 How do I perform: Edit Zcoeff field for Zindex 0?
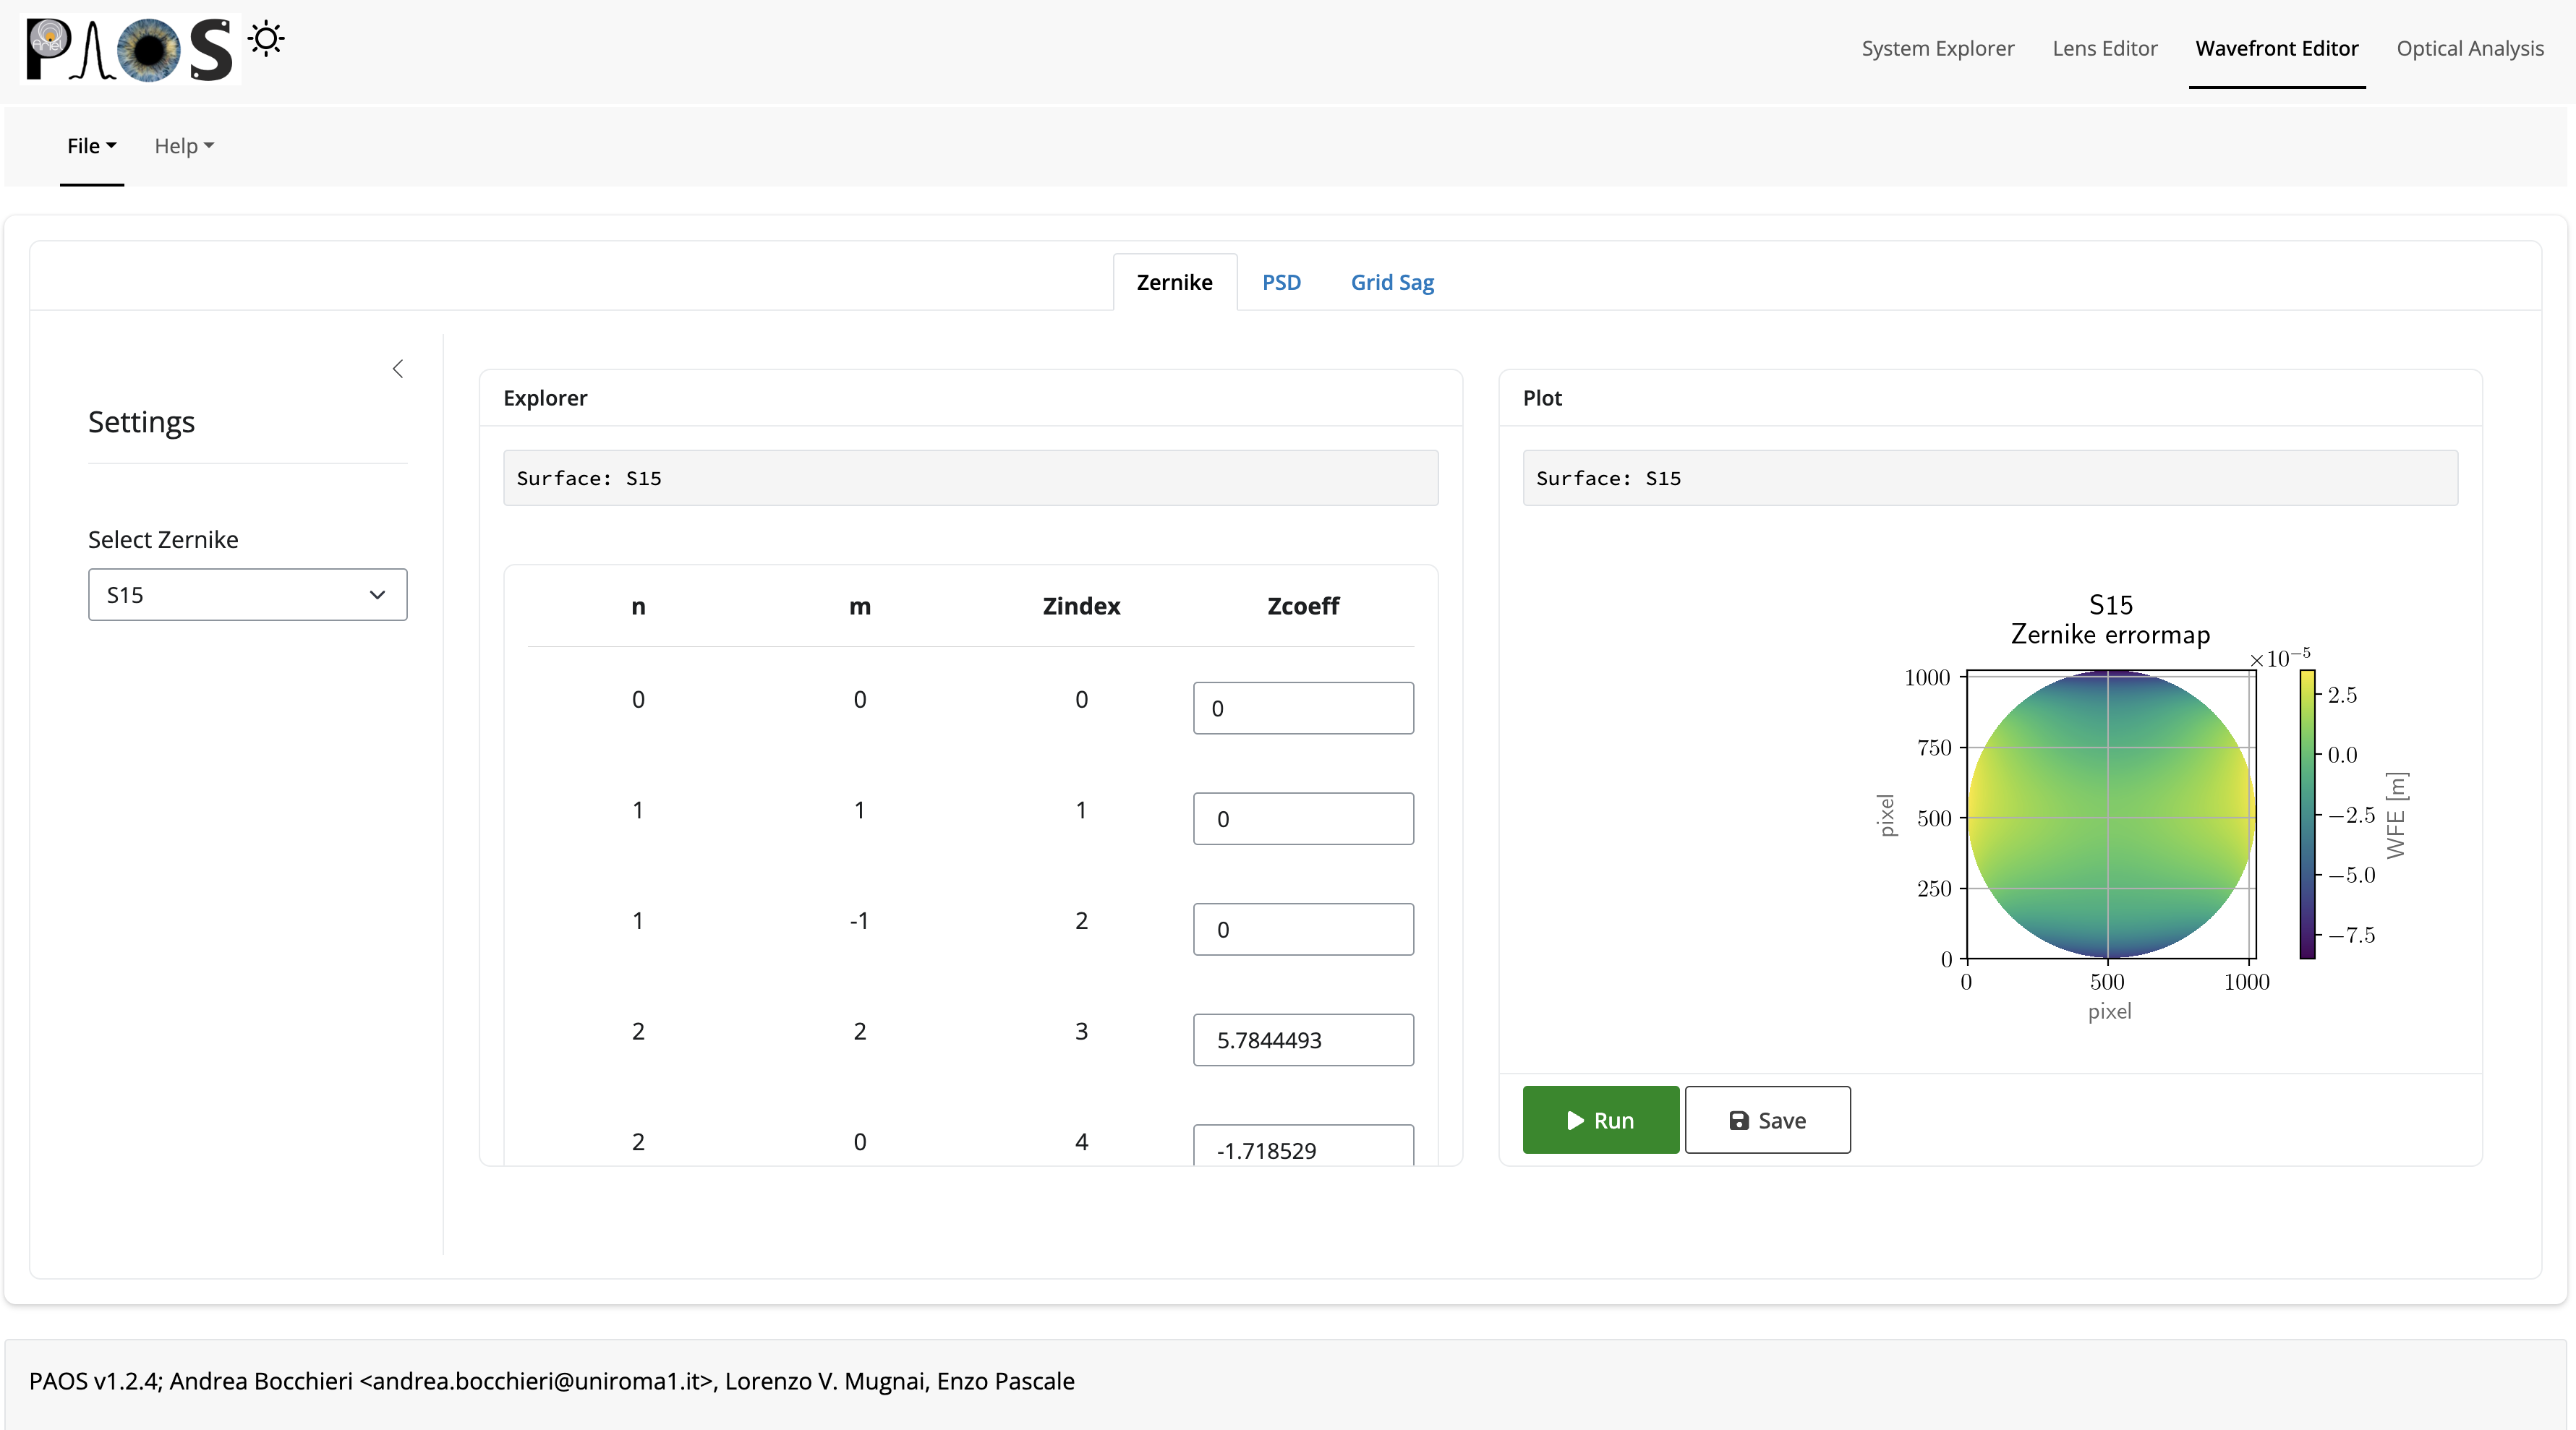(x=1303, y=708)
